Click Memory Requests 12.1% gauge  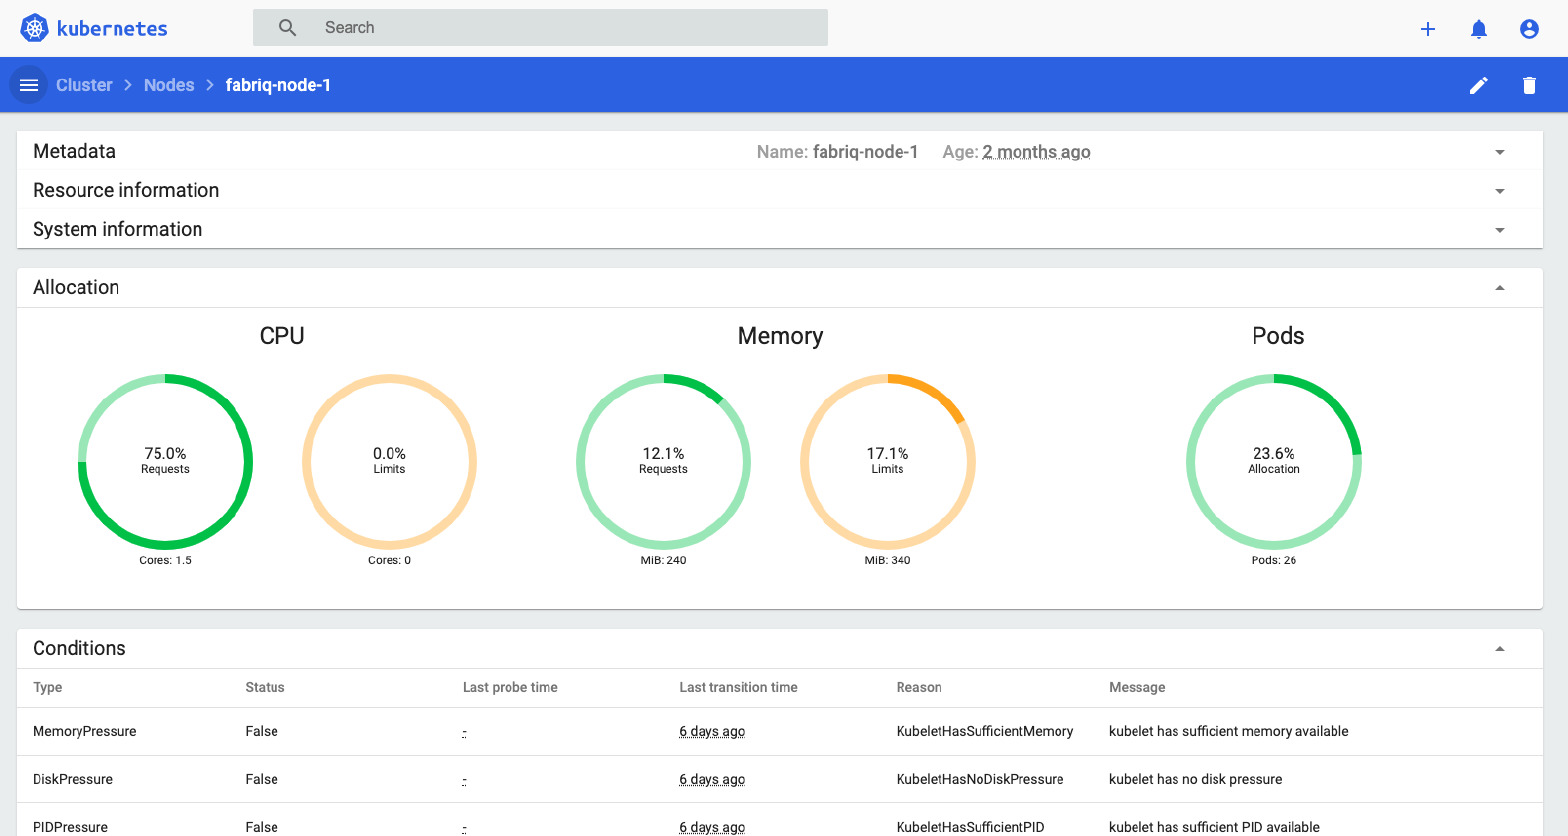[663, 462]
